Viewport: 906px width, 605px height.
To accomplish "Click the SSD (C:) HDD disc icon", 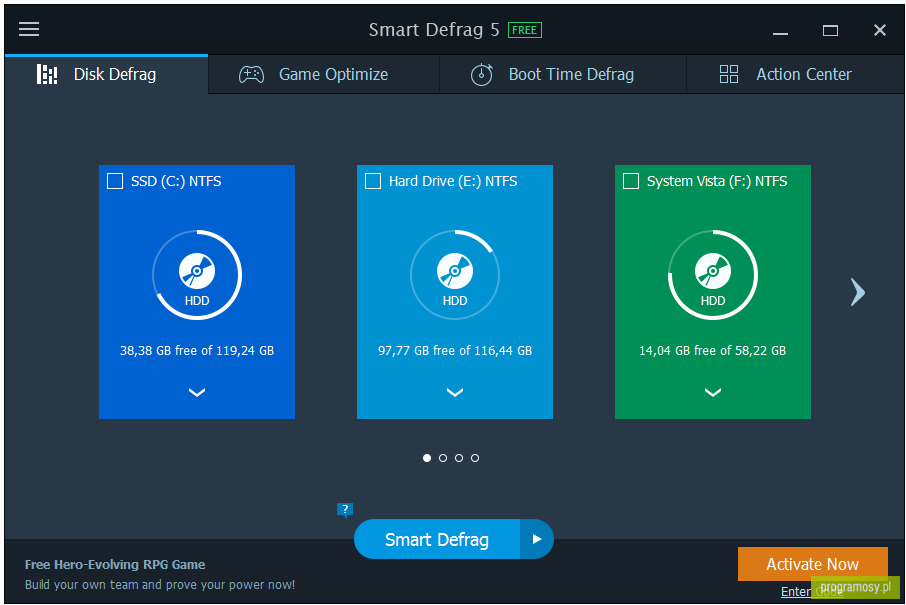I will [x=197, y=270].
